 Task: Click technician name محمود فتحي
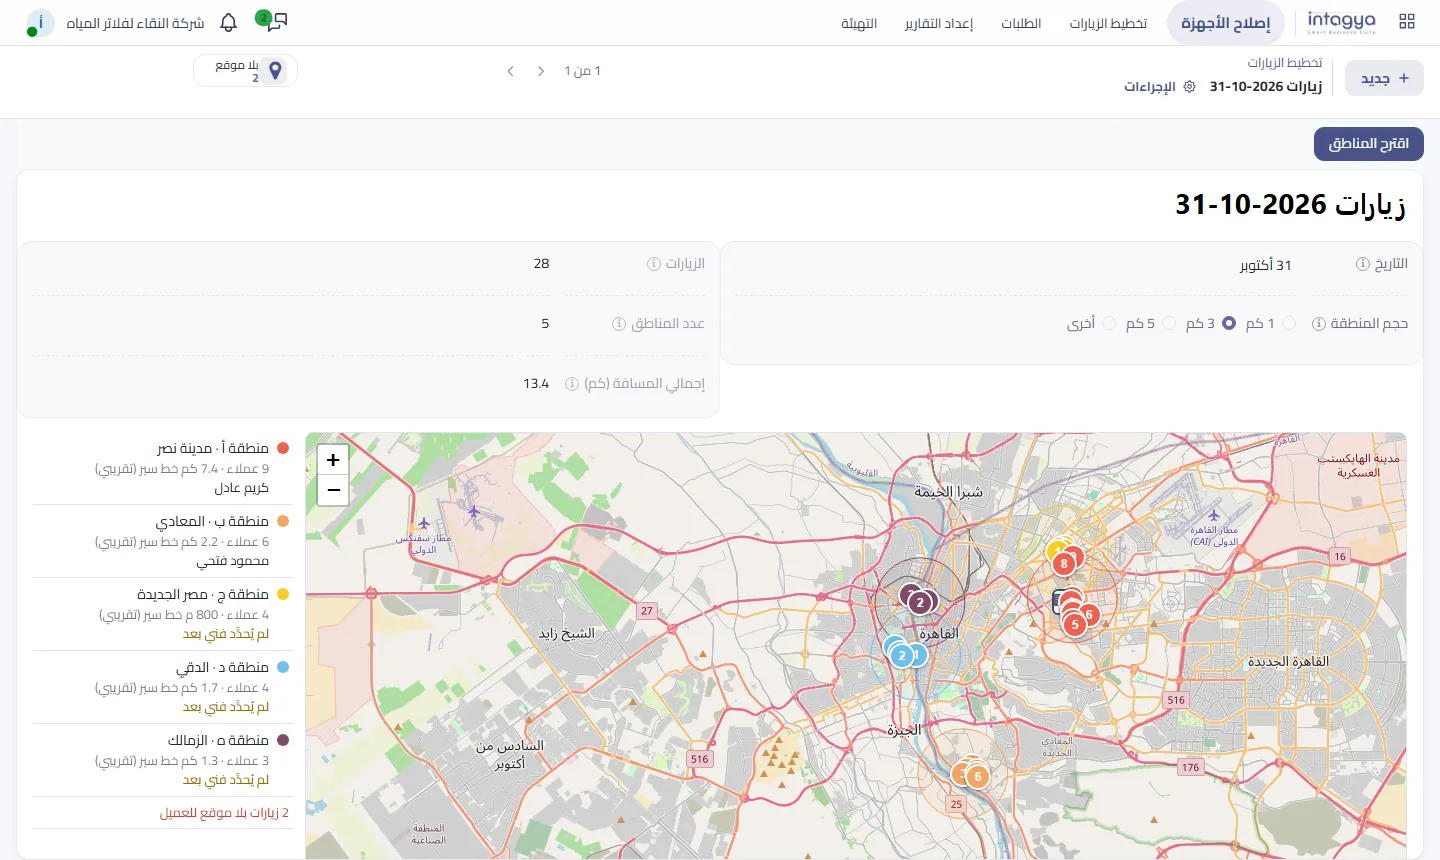pos(233,561)
